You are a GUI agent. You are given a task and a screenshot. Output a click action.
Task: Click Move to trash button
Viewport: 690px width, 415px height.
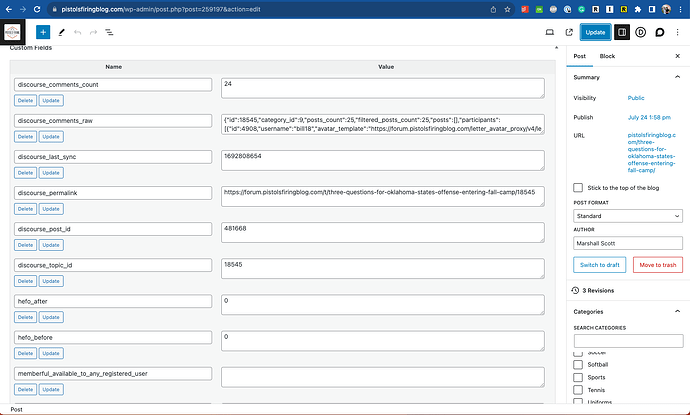click(658, 265)
